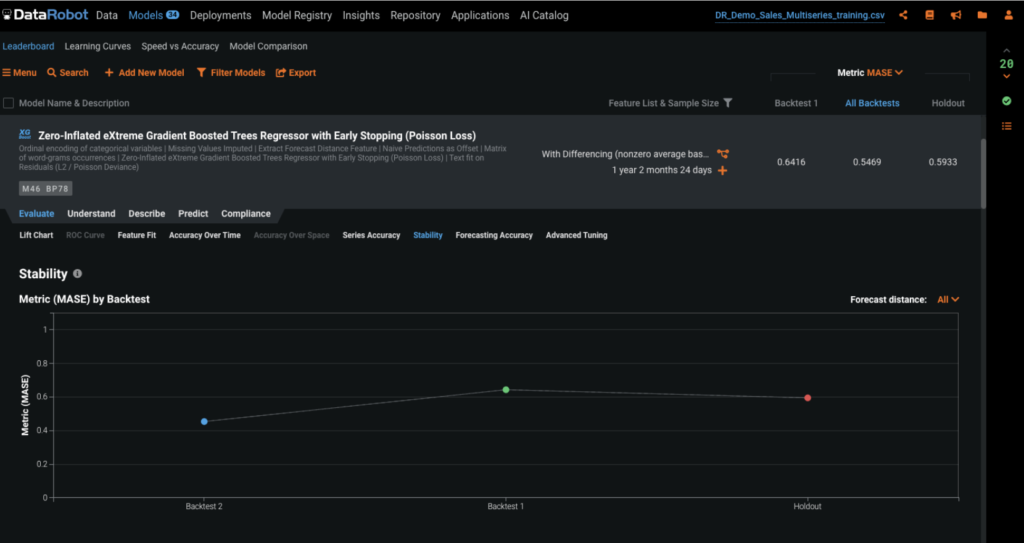Open the Models tab
The width and height of the screenshot is (1024, 543).
153,15
